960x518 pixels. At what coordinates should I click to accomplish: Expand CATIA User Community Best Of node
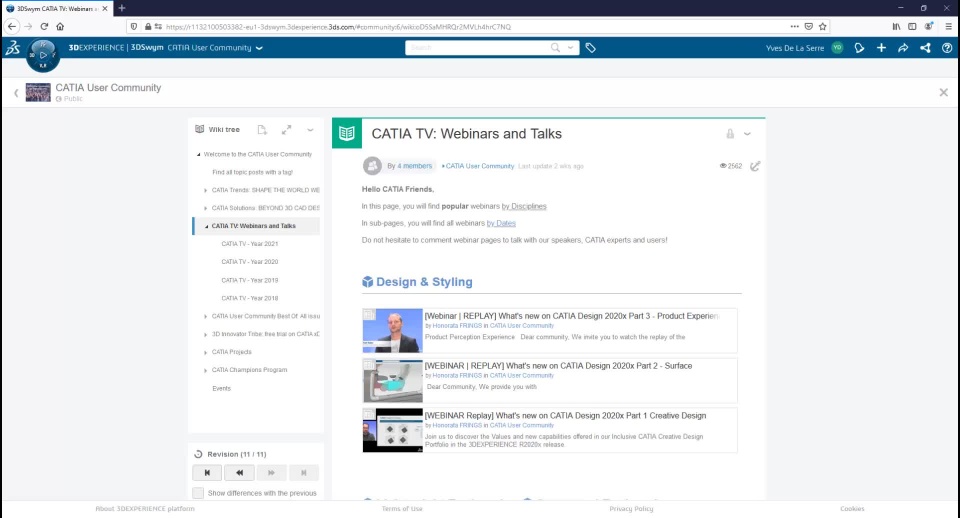point(206,317)
